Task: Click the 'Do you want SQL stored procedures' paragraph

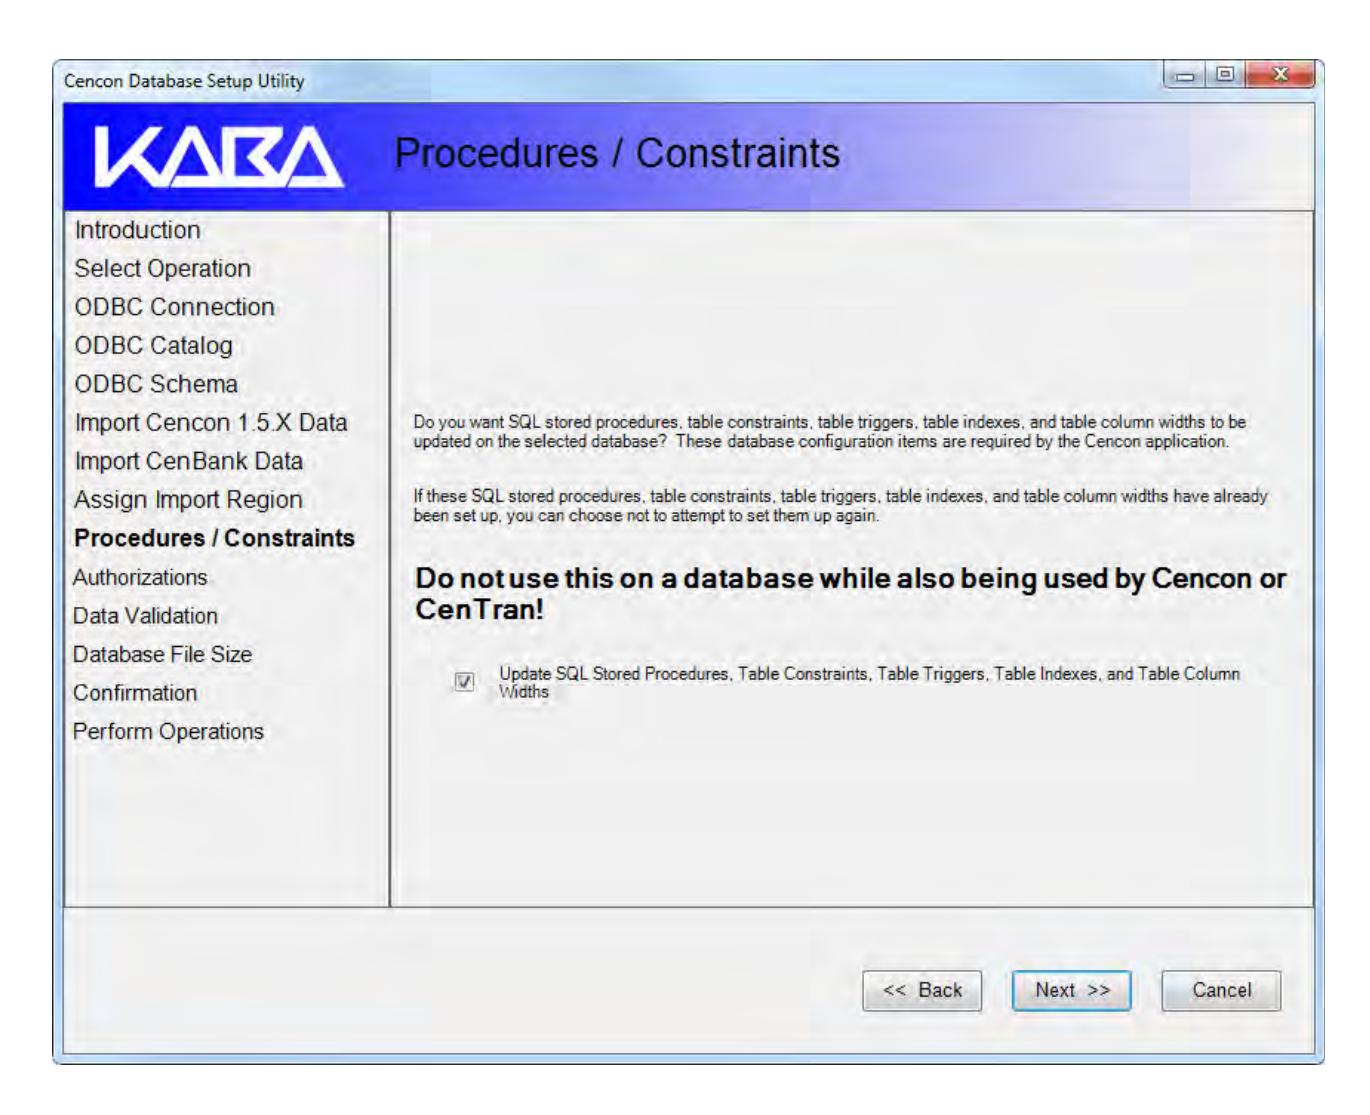Action: [830, 432]
